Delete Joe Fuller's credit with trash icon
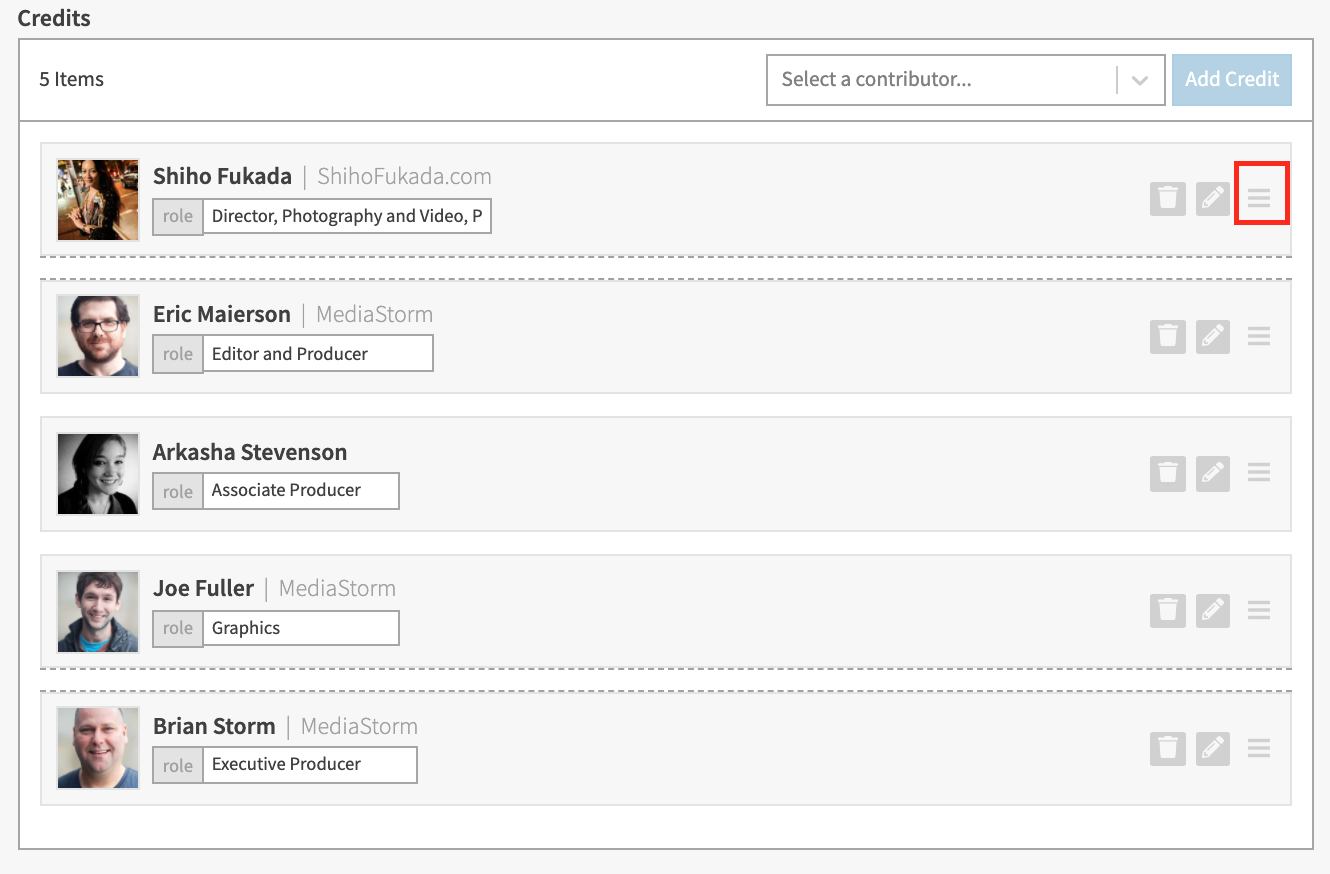The image size is (1330, 874). (1167, 610)
